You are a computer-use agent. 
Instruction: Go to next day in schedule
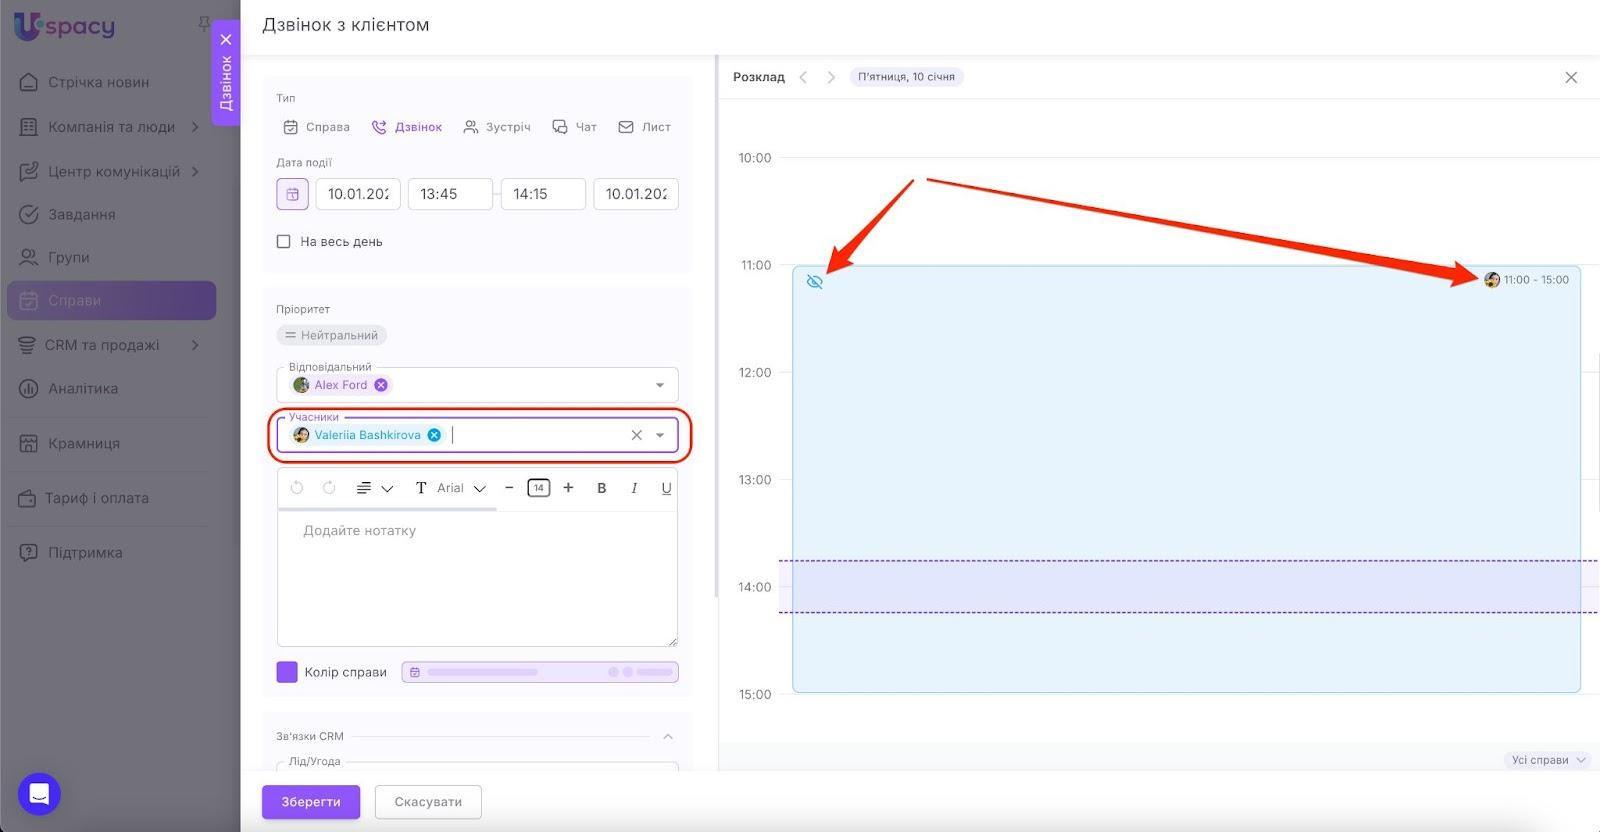(830, 77)
